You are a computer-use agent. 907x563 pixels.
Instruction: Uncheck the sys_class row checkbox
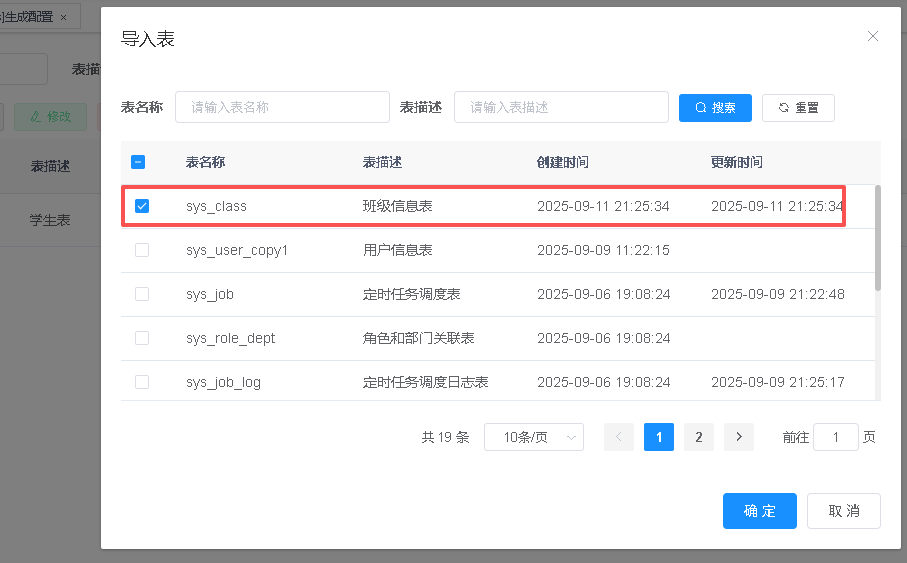pyautogui.click(x=142, y=206)
